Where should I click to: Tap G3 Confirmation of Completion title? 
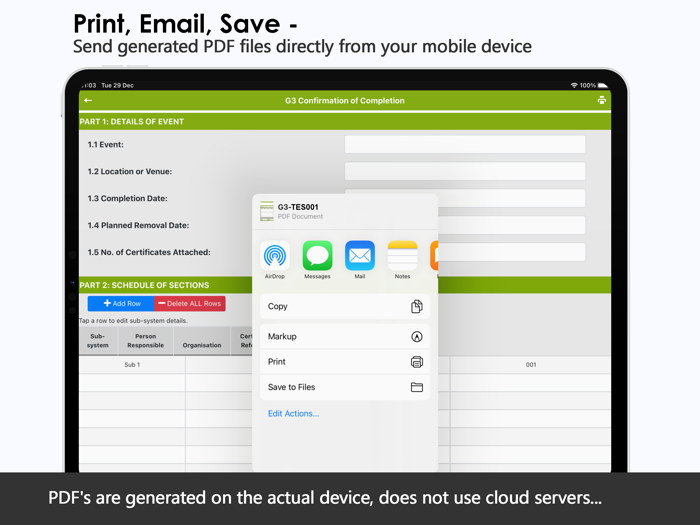(345, 100)
